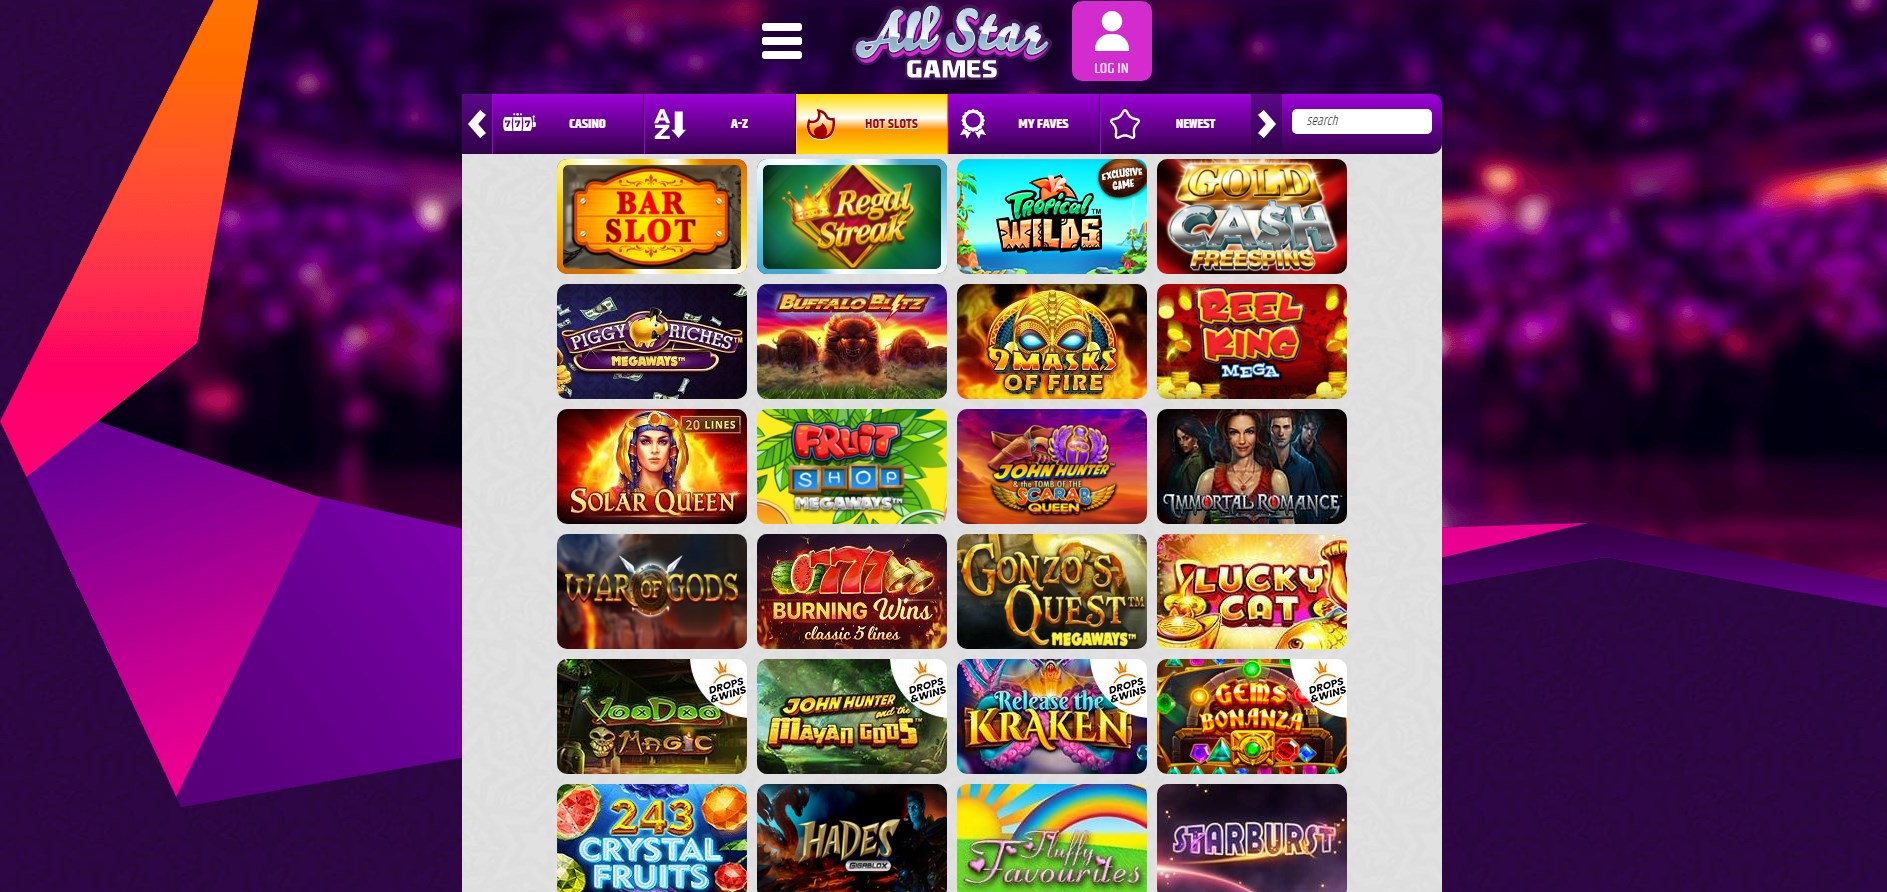Click the star Newest icon

1125,124
